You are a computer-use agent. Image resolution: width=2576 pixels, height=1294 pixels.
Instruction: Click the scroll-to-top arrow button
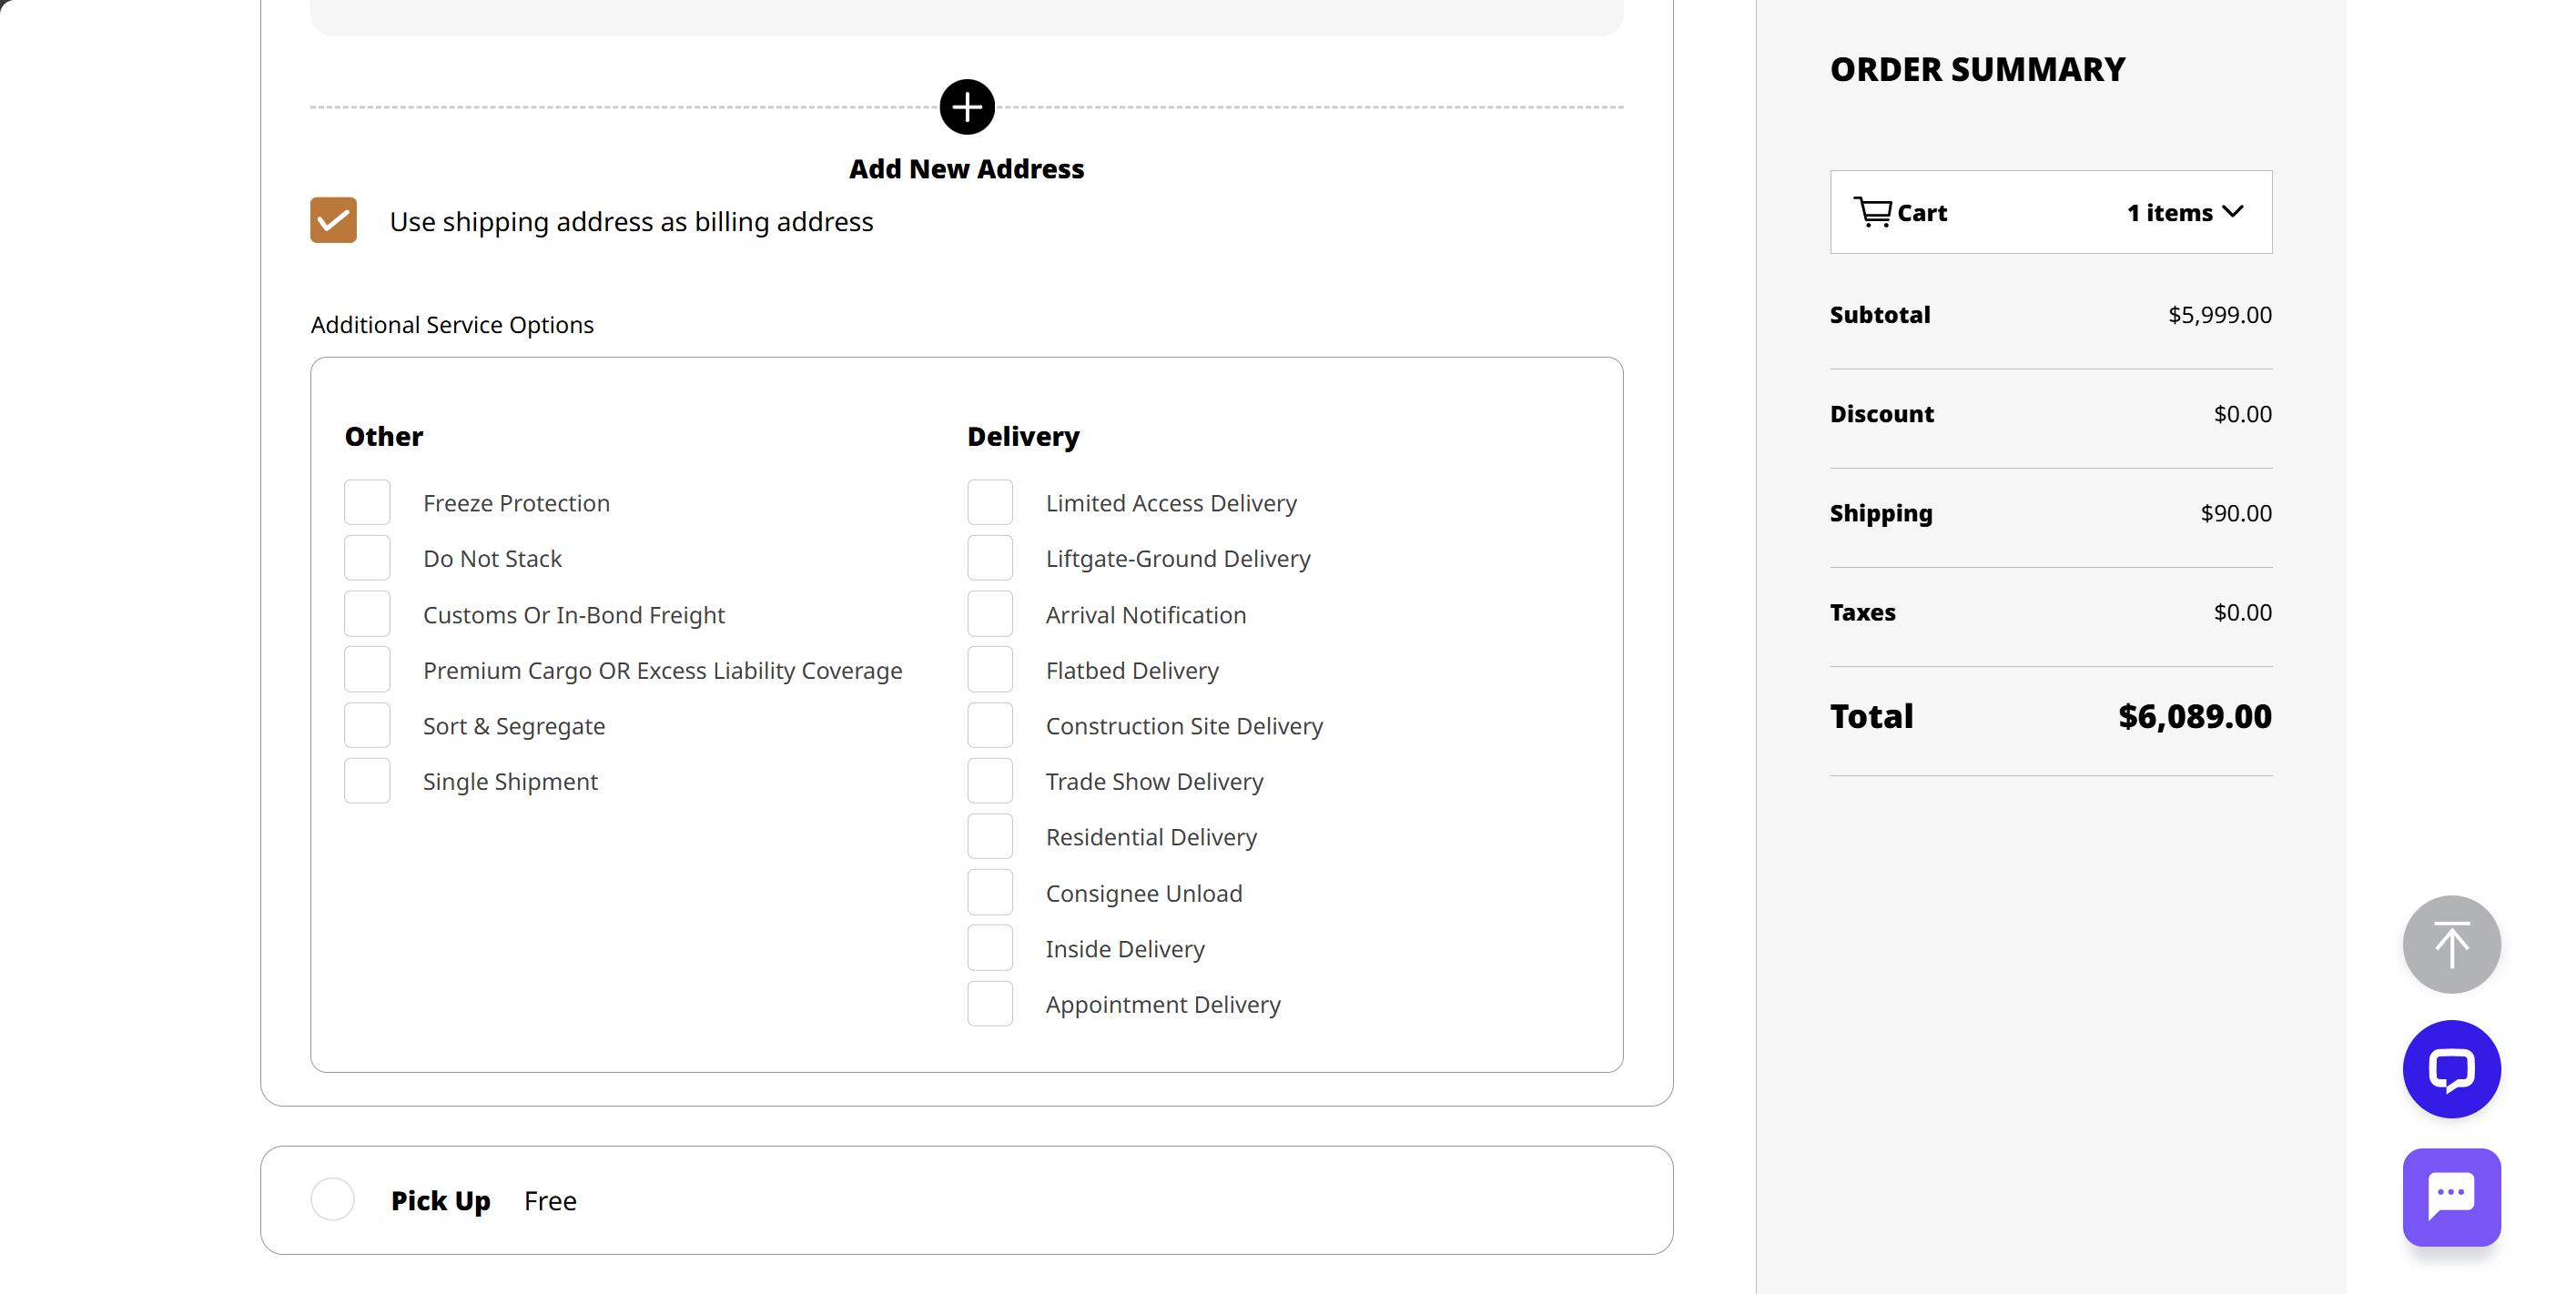coord(2450,943)
